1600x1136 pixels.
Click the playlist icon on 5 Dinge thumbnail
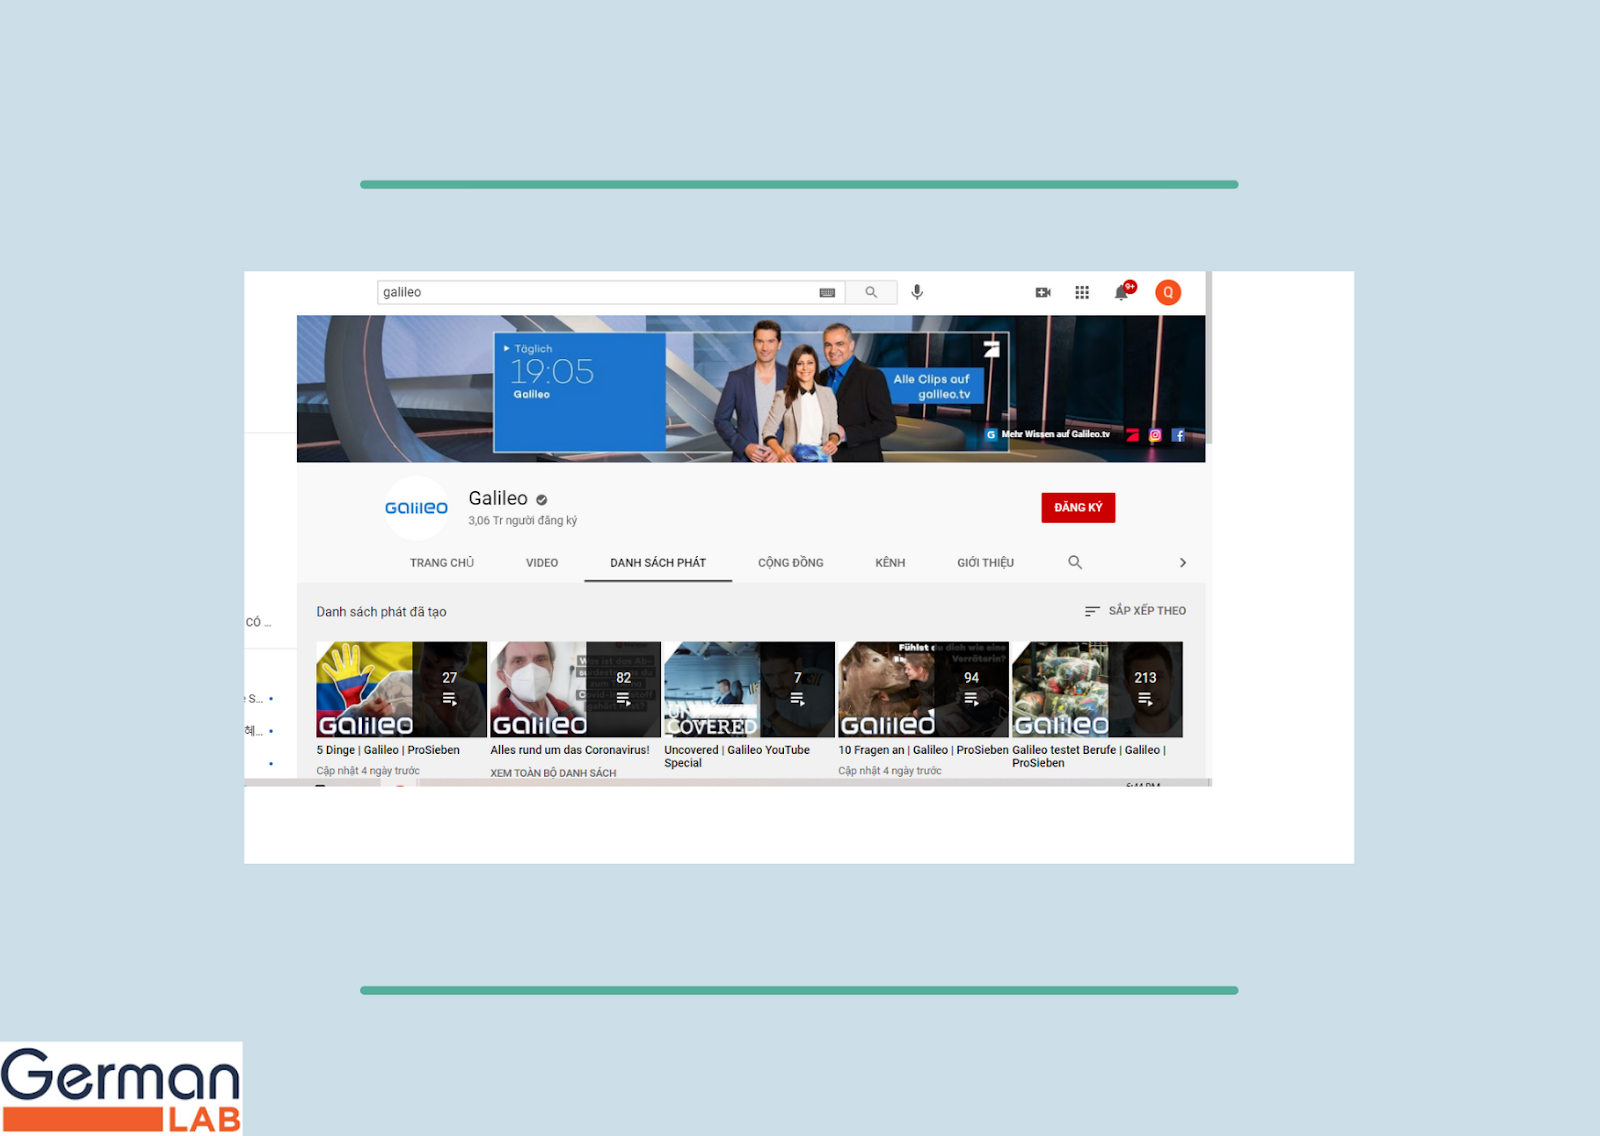pyautogui.click(x=449, y=699)
